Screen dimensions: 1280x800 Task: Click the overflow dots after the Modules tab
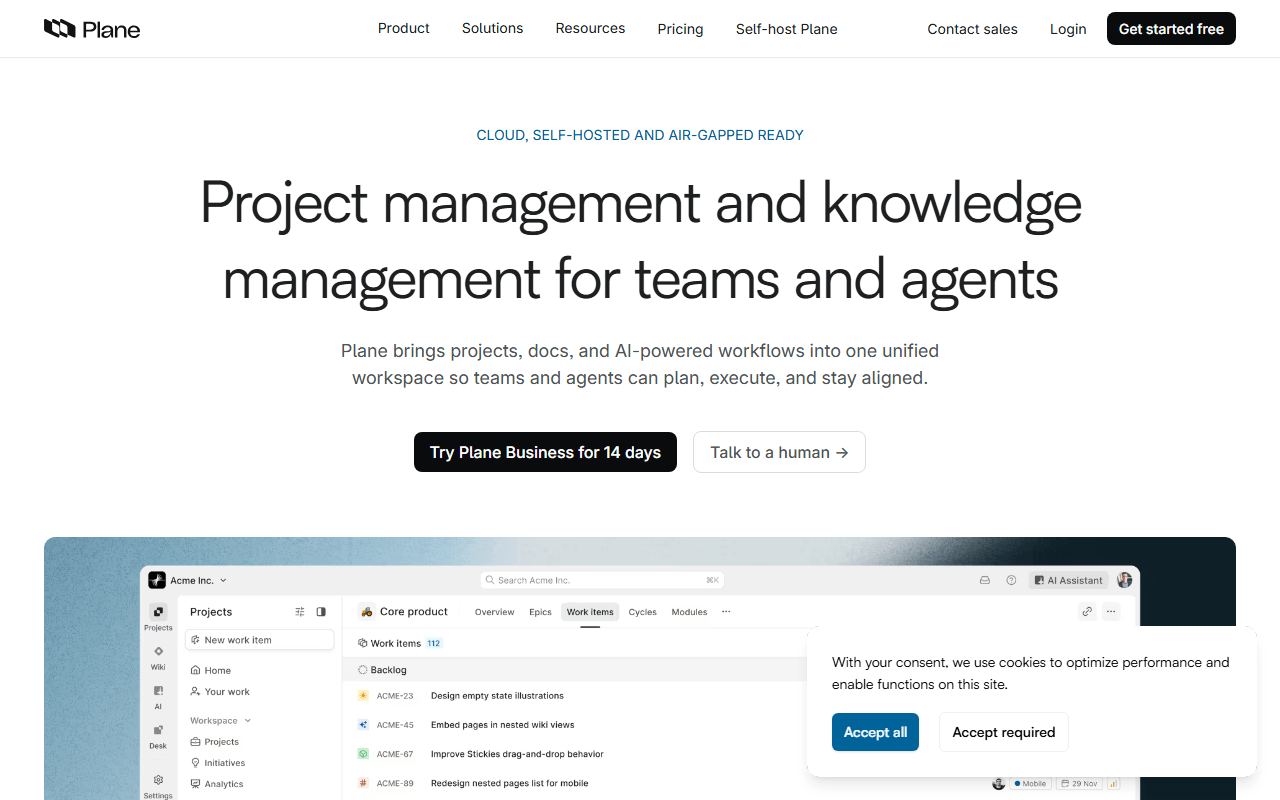pyautogui.click(x=726, y=612)
